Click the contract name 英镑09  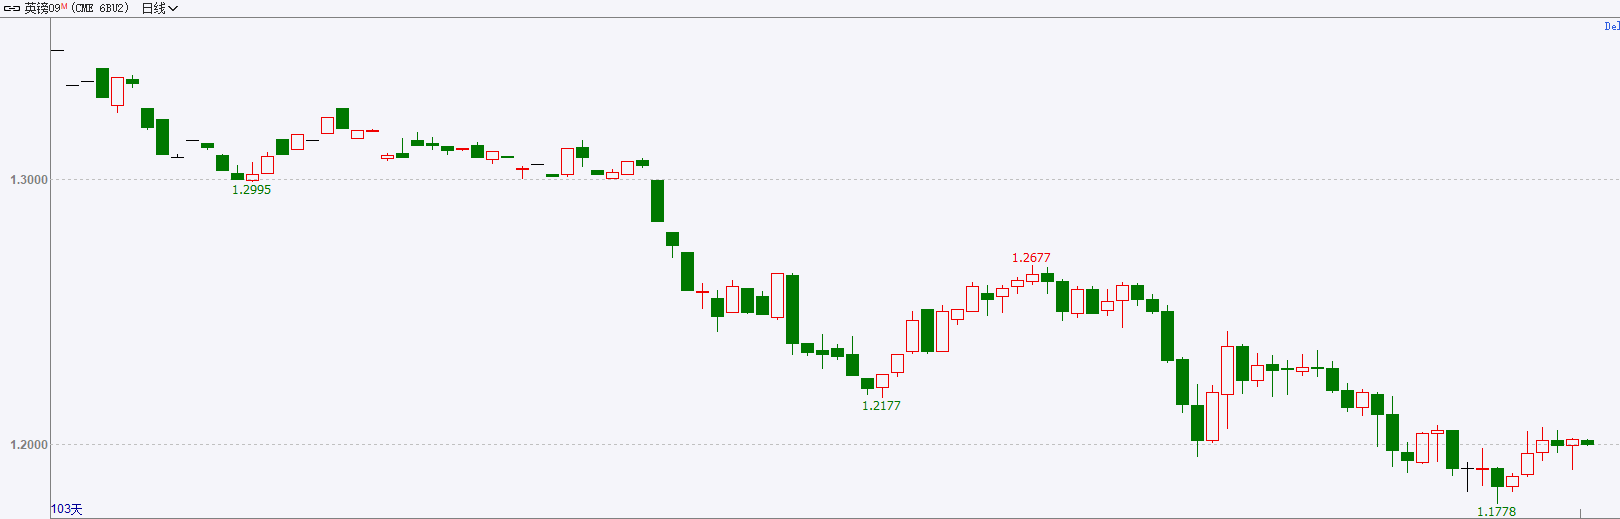tap(42, 8)
